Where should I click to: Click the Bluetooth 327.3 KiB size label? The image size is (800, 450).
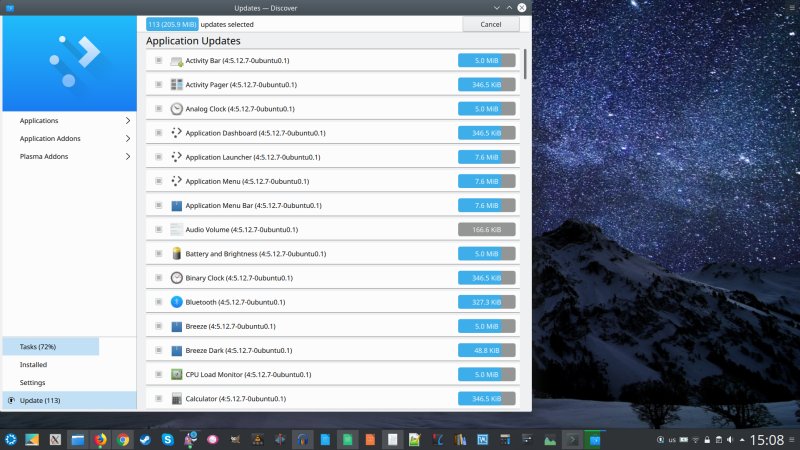[x=487, y=302]
